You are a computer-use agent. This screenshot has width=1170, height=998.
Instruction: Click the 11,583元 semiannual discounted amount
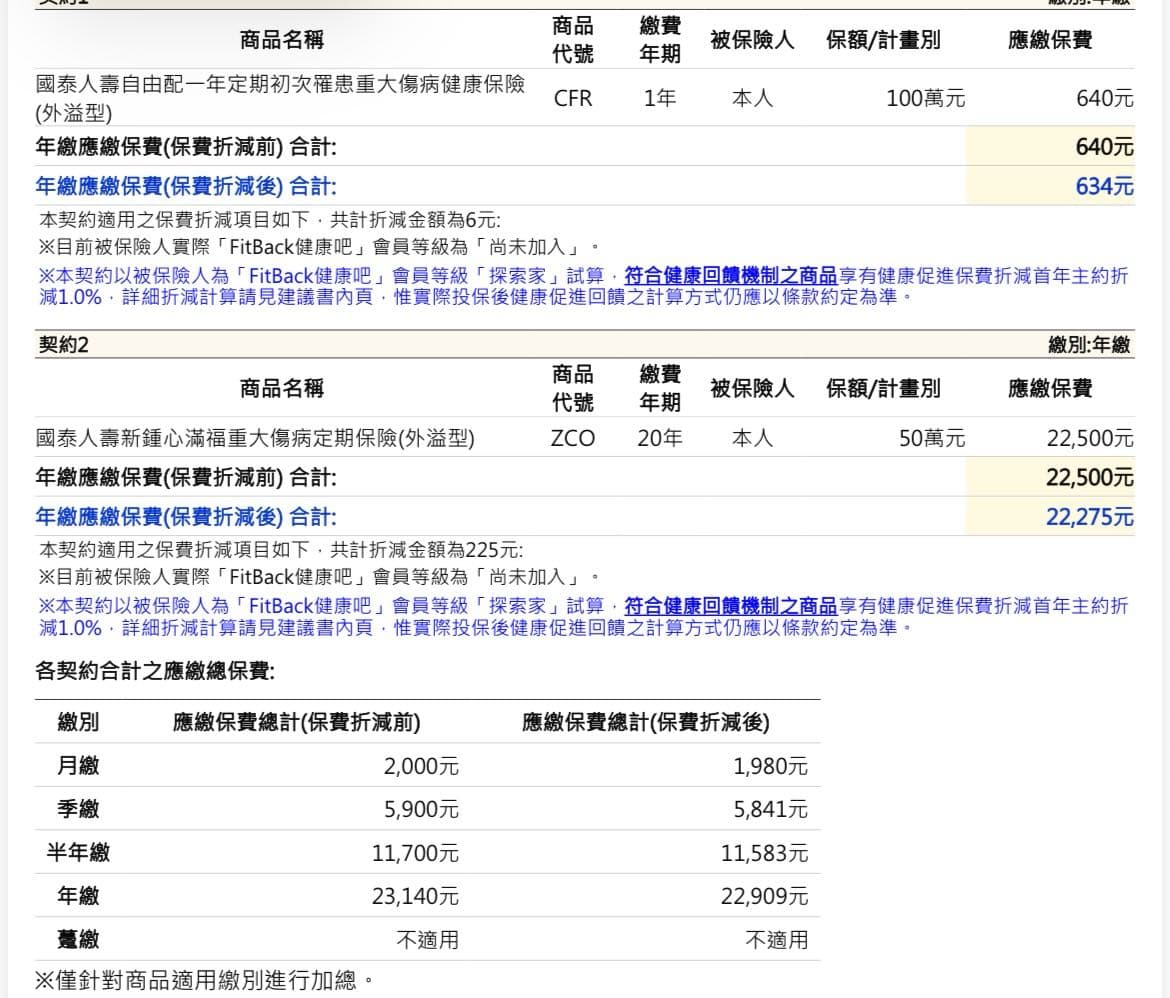pyautogui.click(x=764, y=853)
